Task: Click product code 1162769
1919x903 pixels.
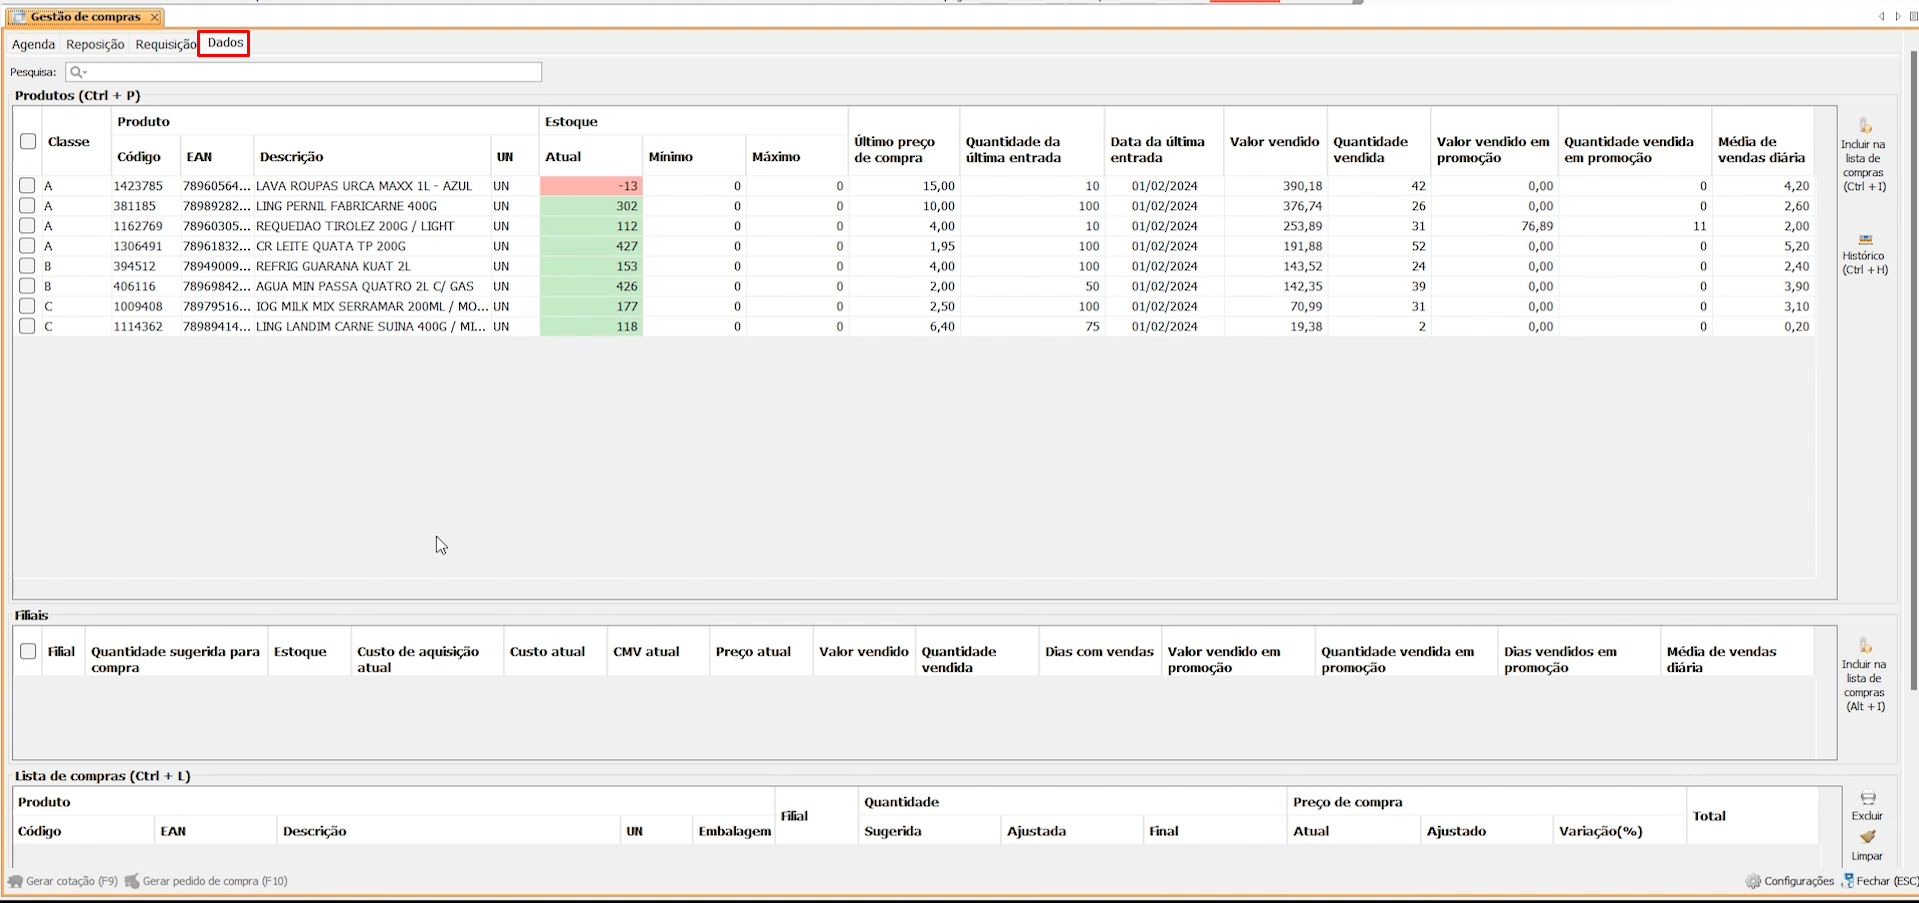Action: (138, 226)
